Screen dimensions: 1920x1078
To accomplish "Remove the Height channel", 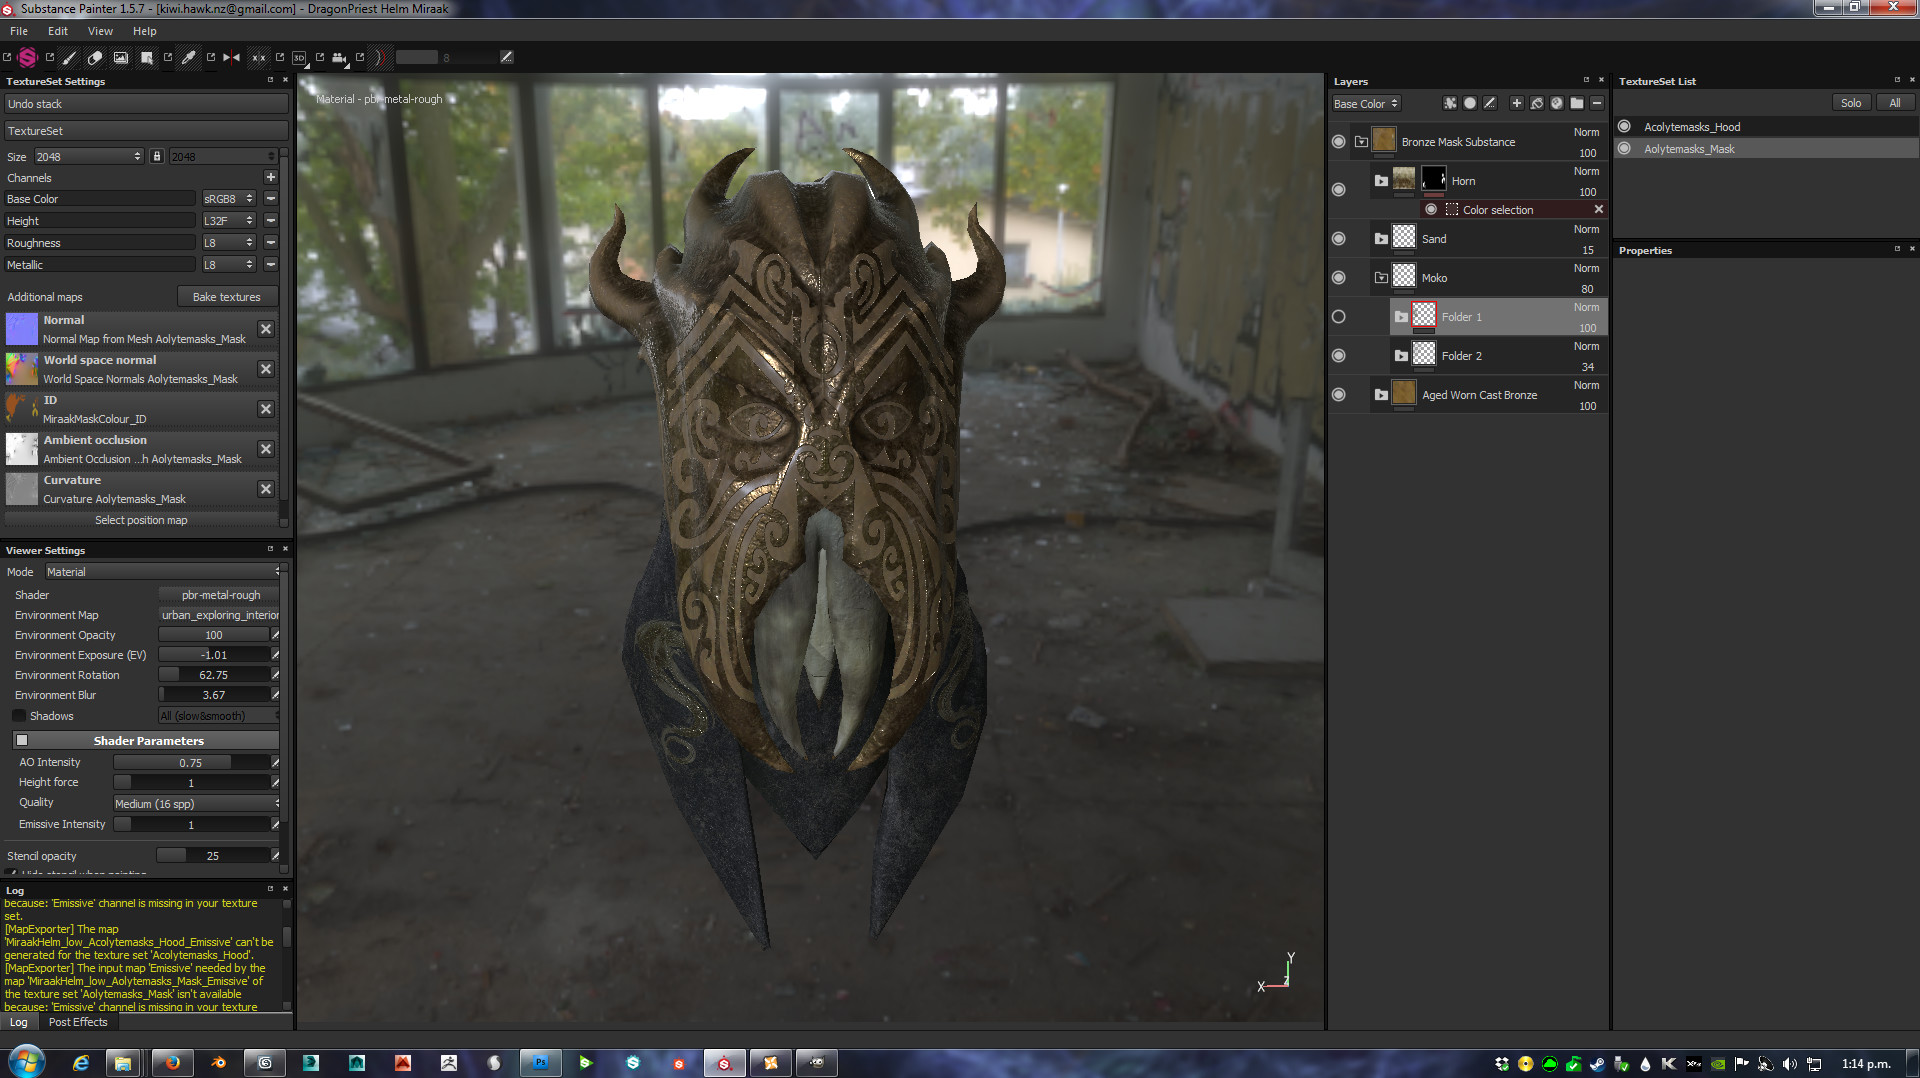I will point(271,220).
